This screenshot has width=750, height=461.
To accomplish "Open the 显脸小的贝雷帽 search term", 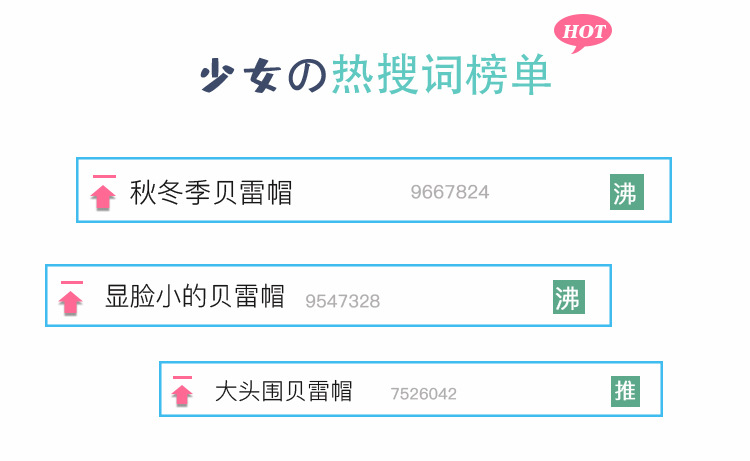I will (x=195, y=296).
